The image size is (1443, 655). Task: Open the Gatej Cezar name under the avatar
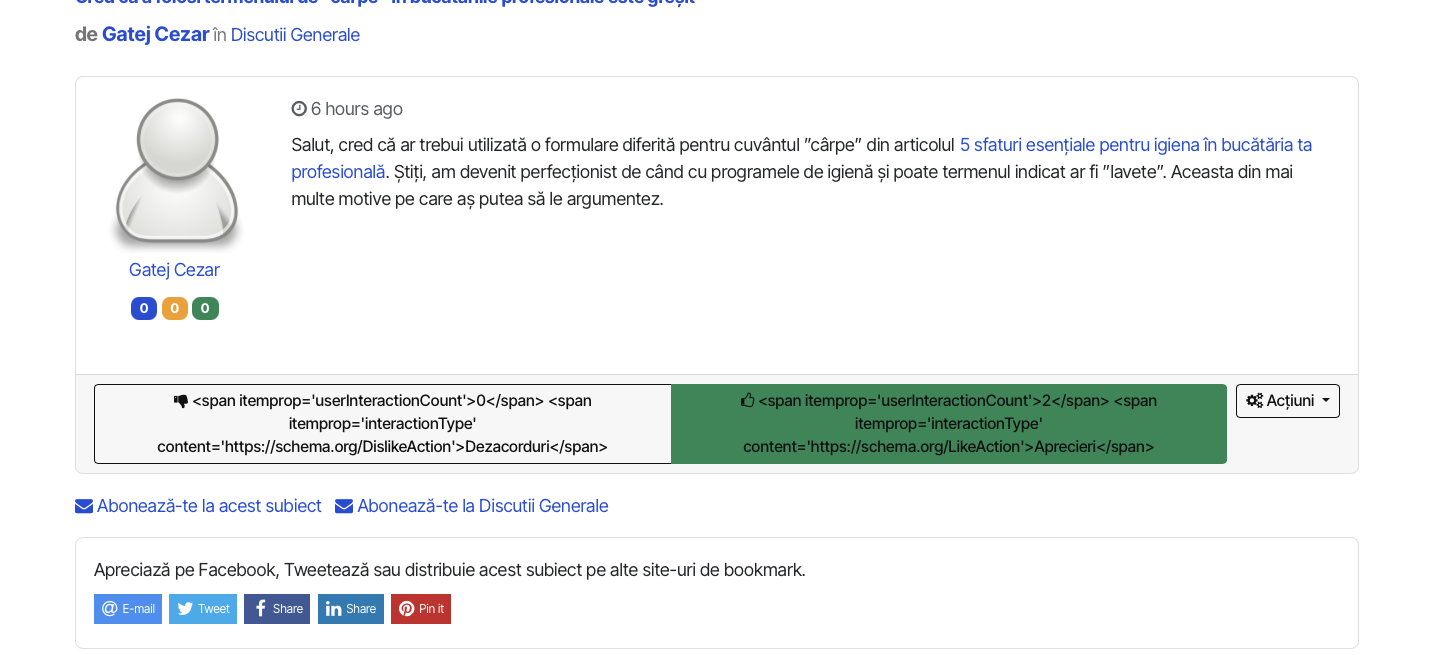(x=174, y=270)
